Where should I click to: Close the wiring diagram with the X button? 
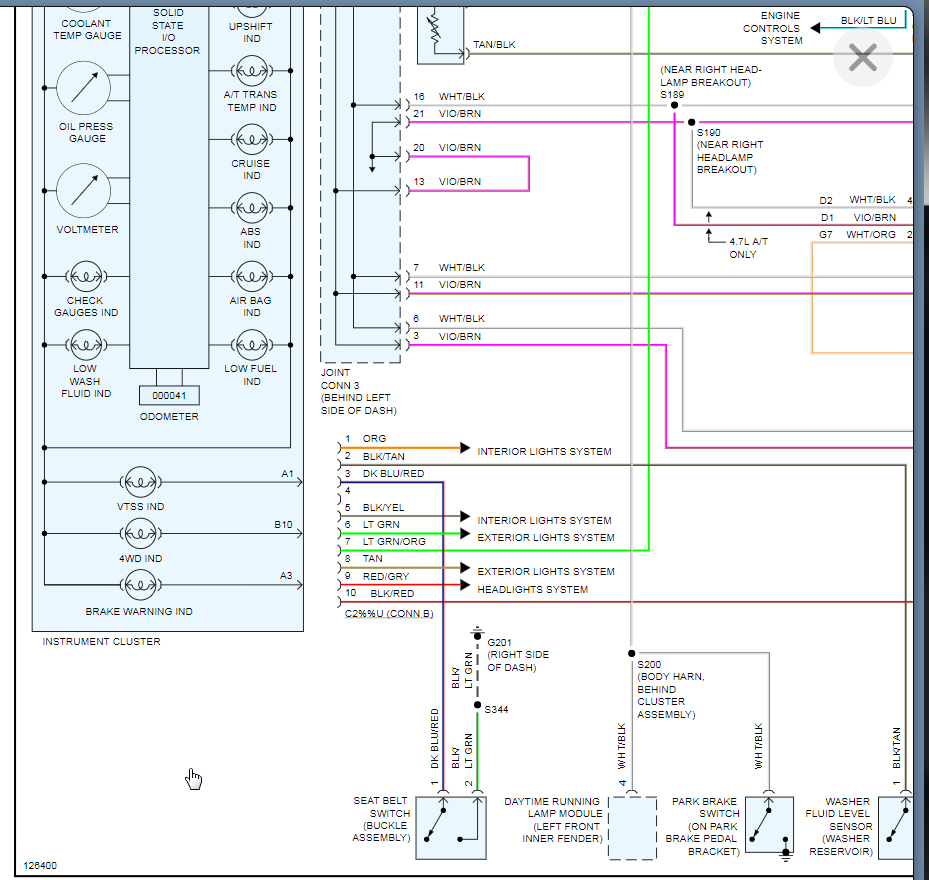pos(862,58)
